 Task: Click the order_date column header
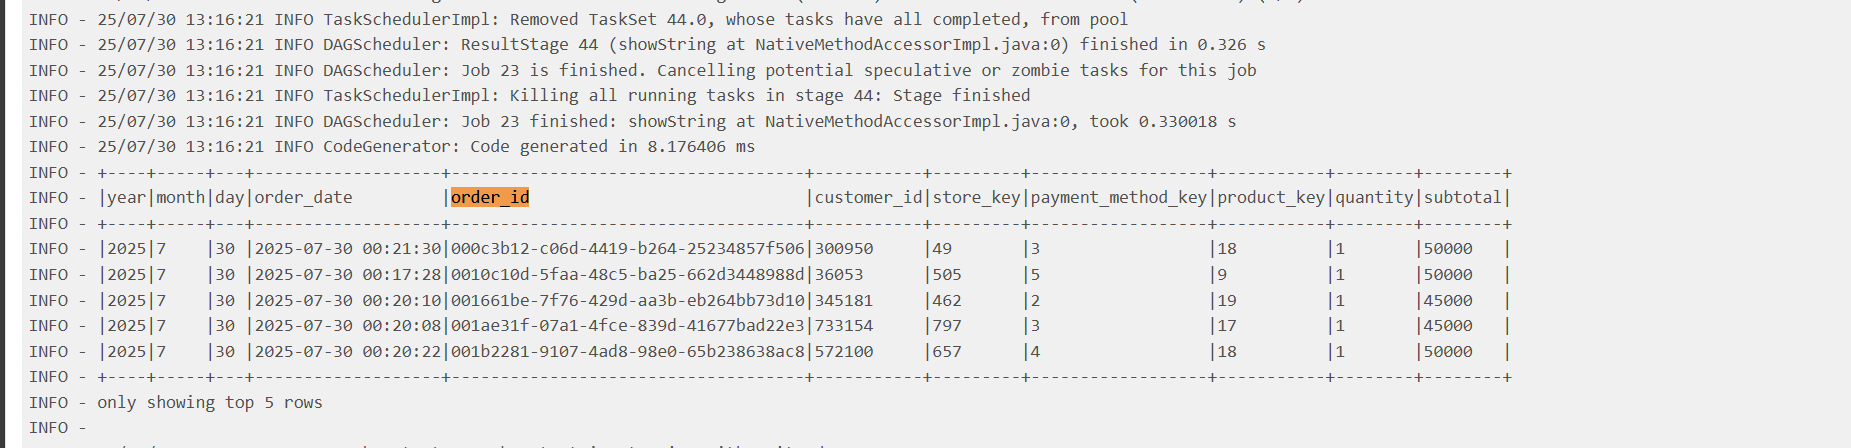pos(303,197)
